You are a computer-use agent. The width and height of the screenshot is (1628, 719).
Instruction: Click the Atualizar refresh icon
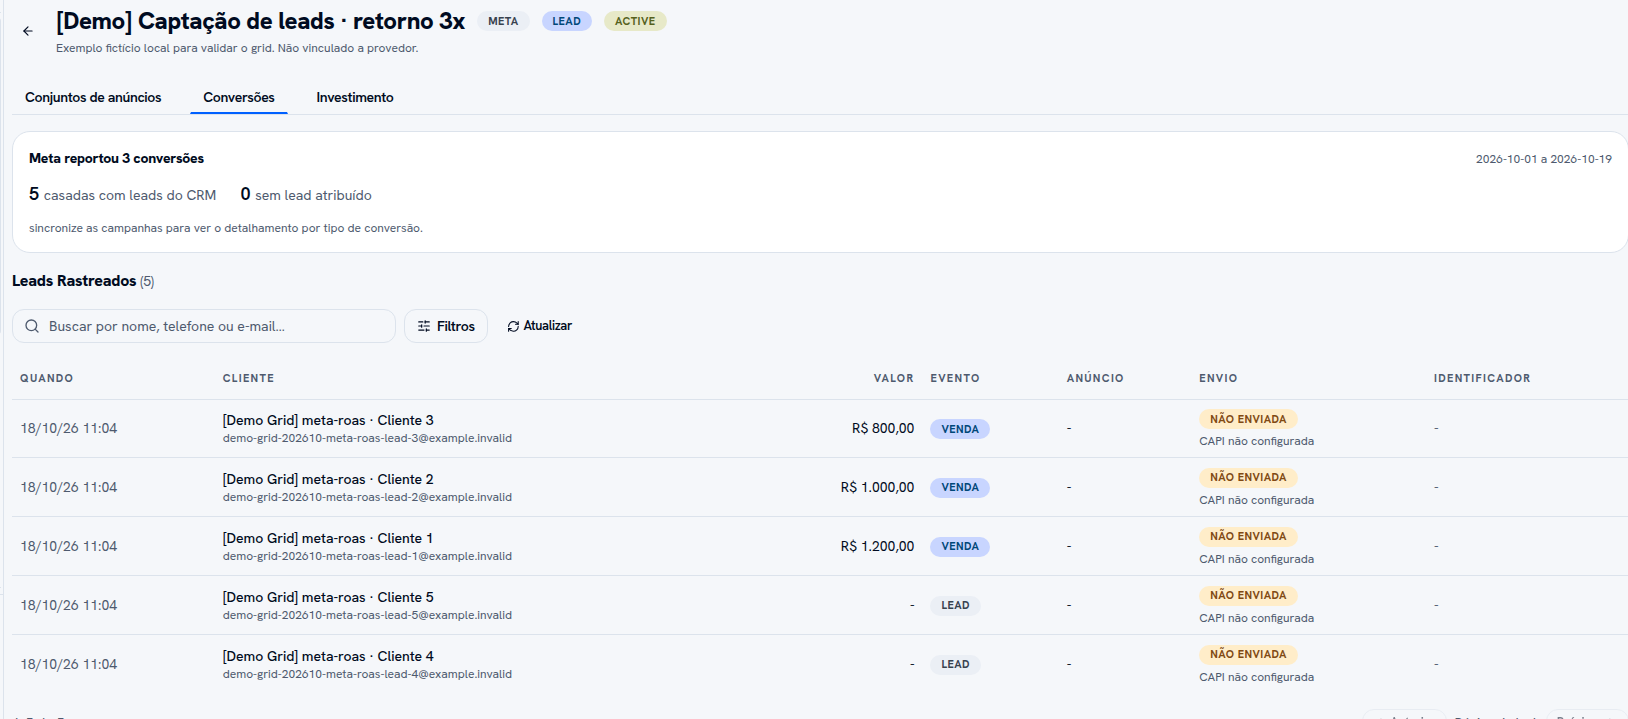coord(513,326)
